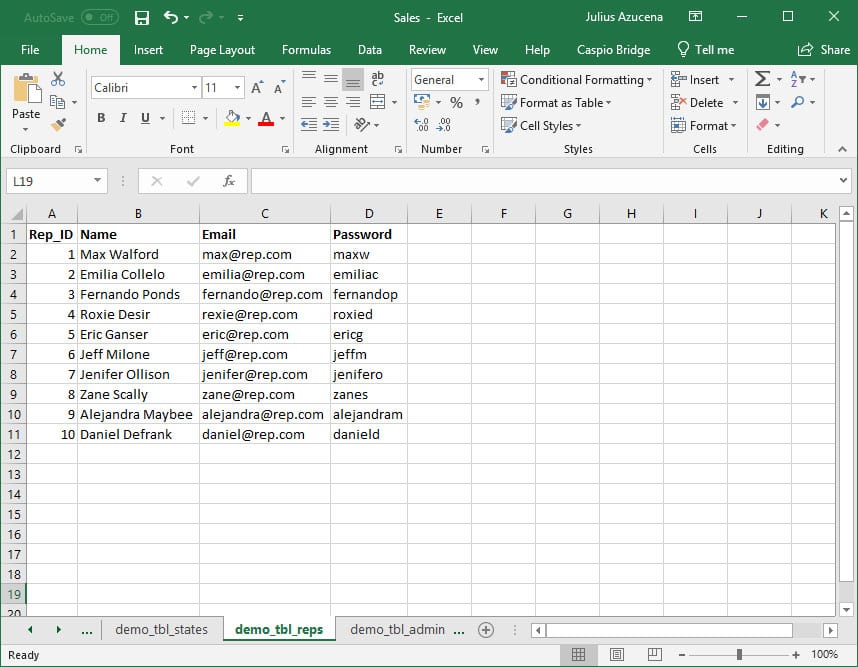Toggle Bold formatting
This screenshot has width=858, height=667.
[101, 118]
